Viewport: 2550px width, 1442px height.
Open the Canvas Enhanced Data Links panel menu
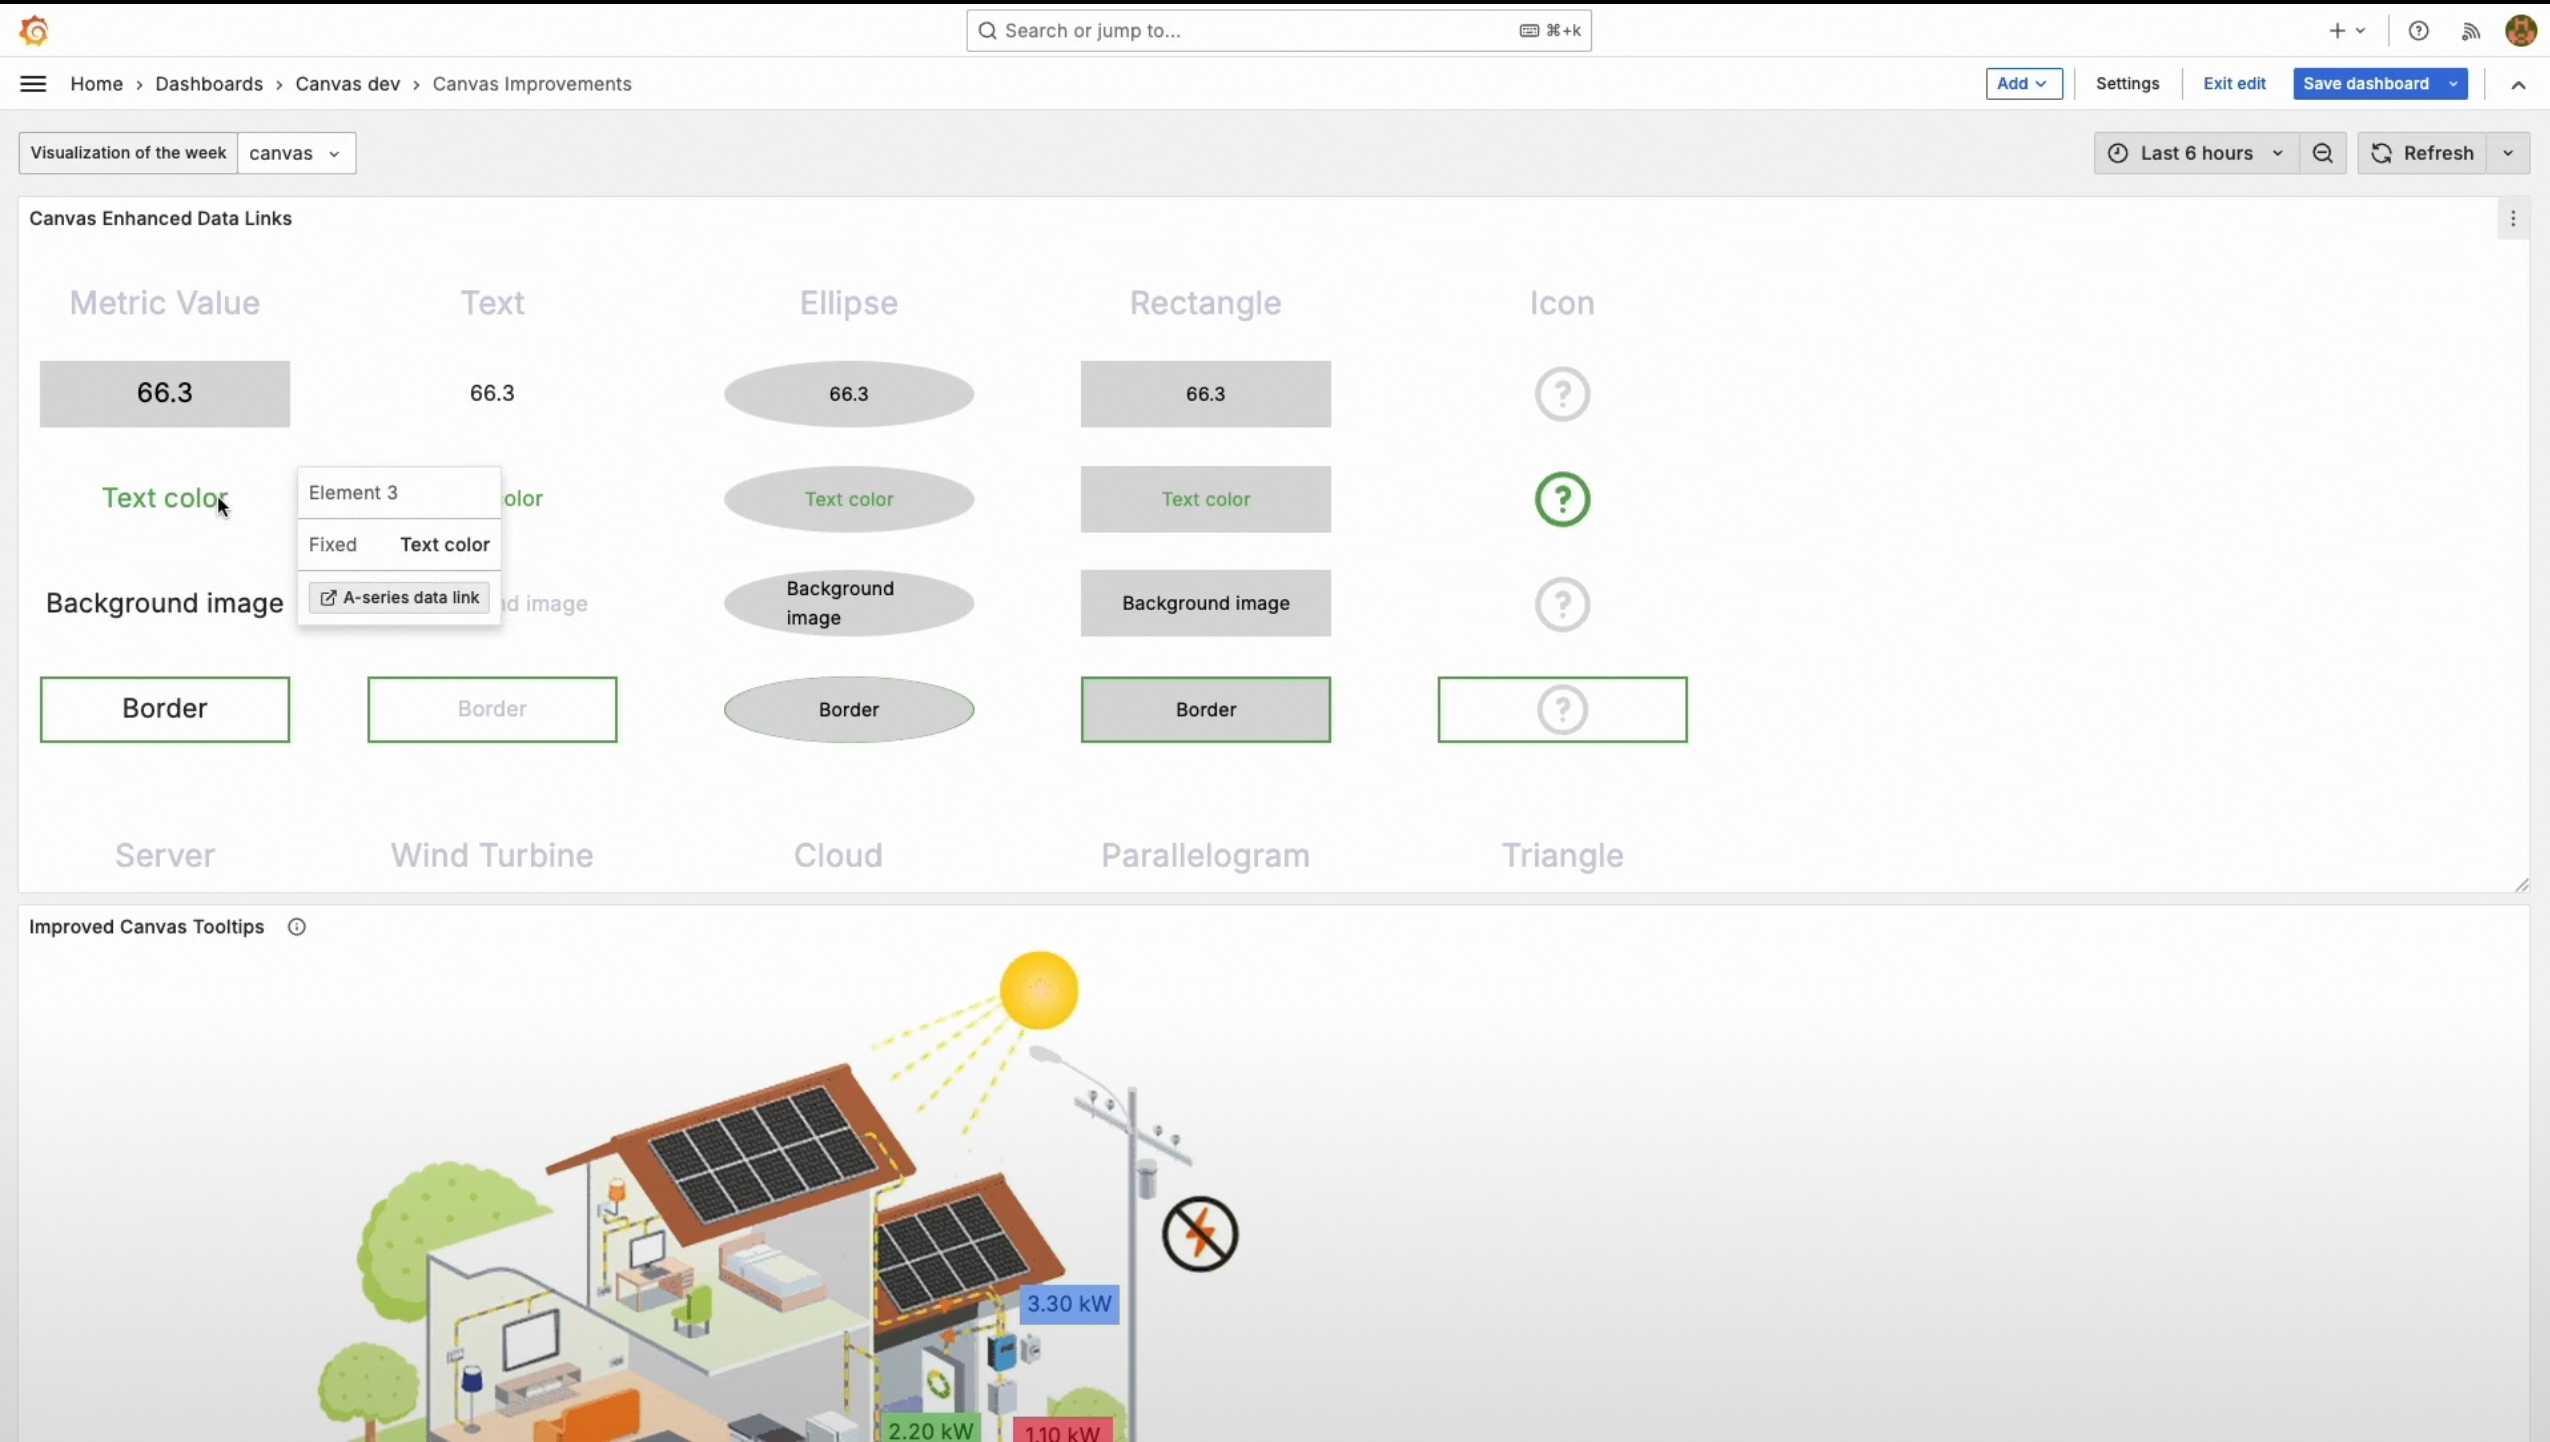click(2512, 219)
